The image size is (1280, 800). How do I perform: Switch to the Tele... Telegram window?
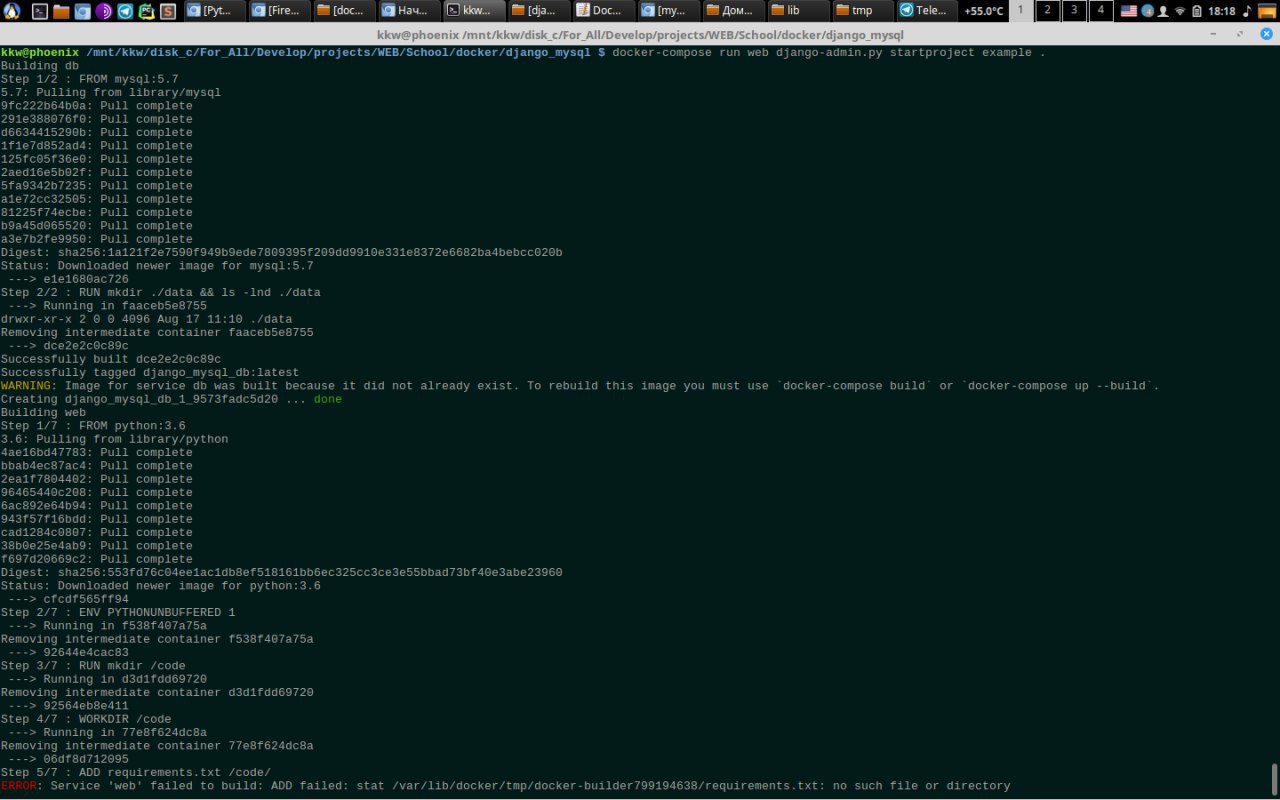tap(927, 11)
